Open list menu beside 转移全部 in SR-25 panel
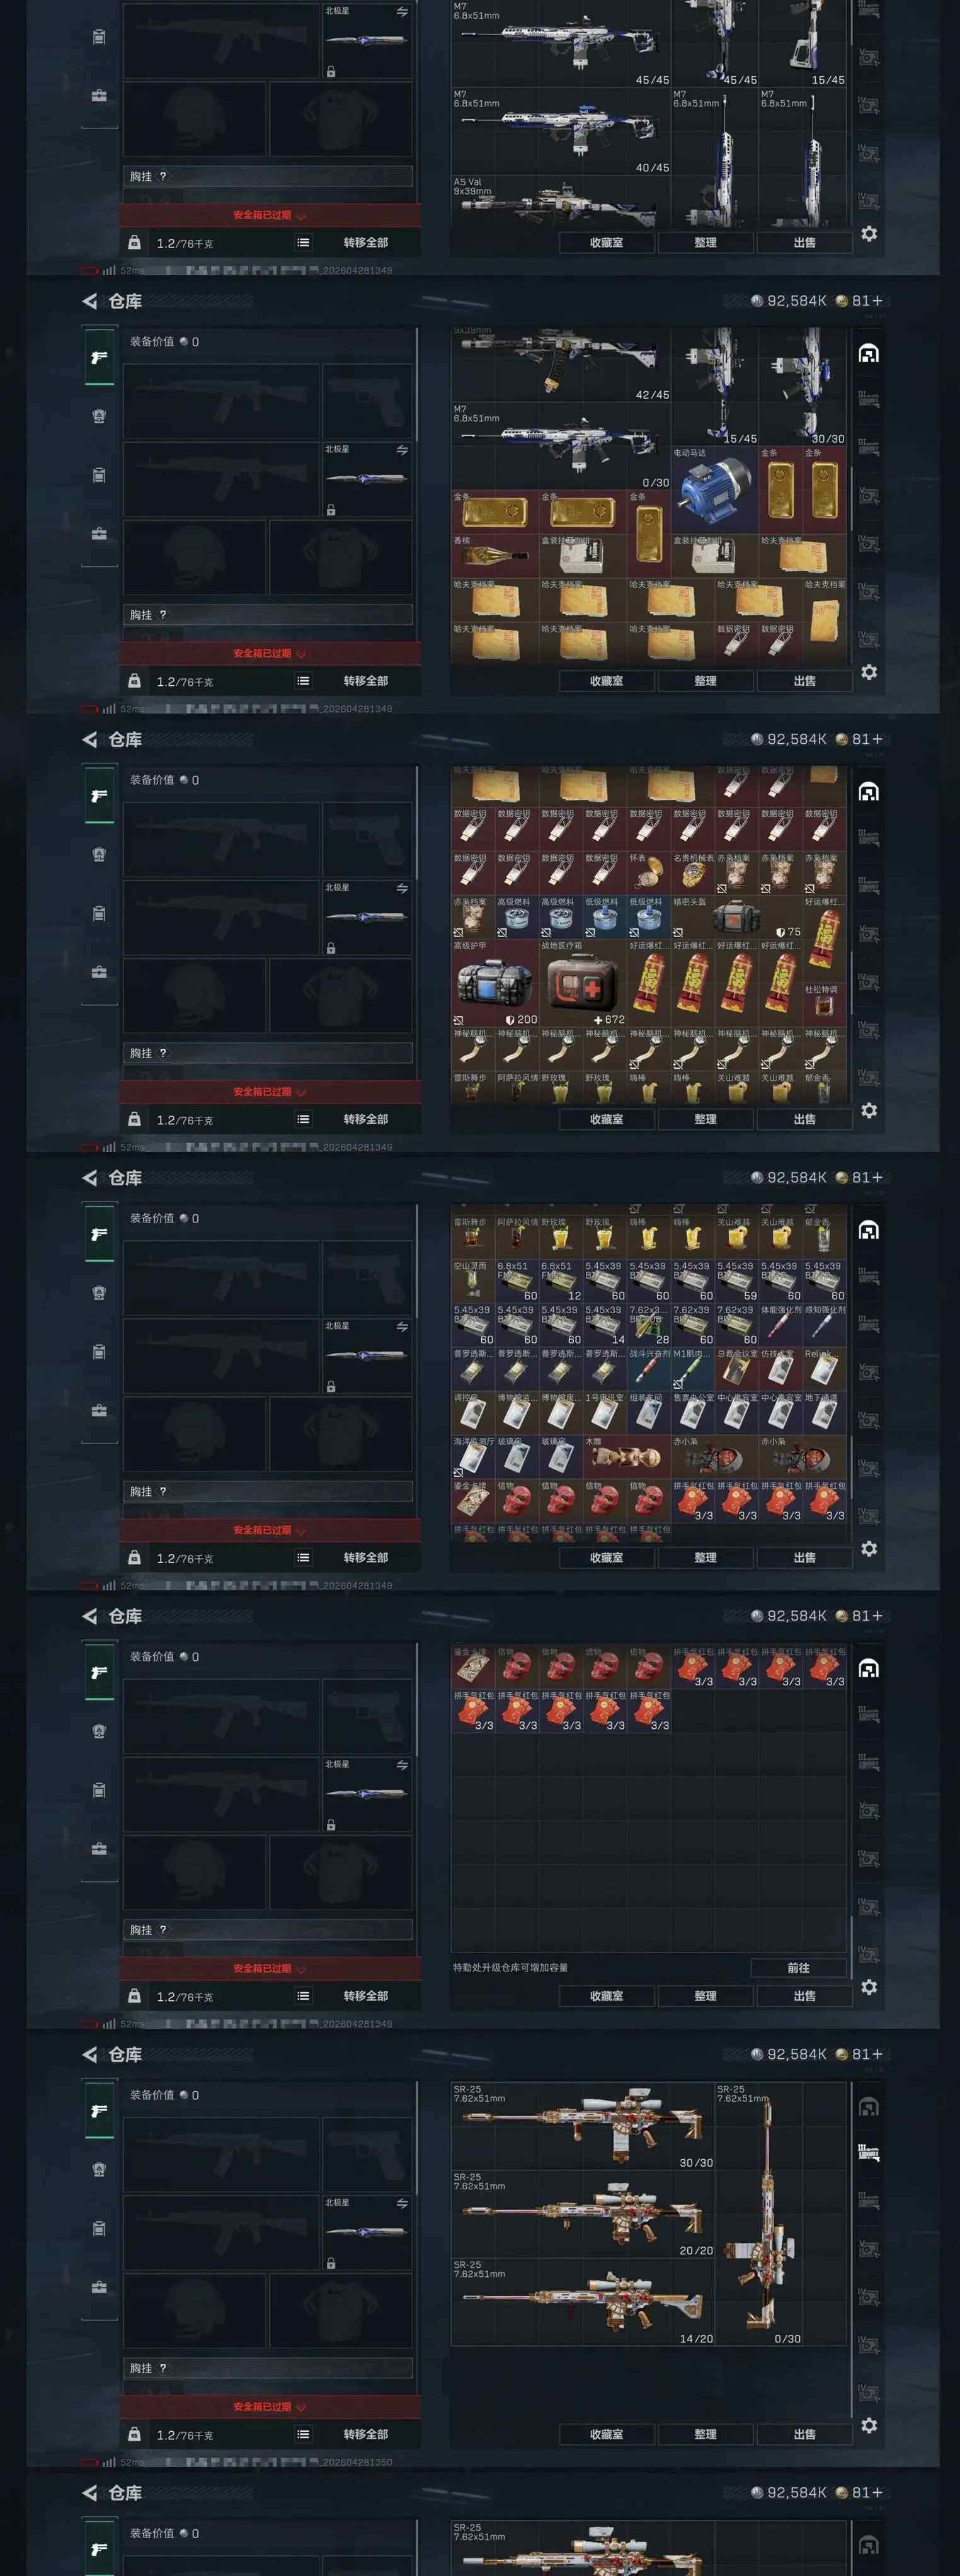This screenshot has height=2576, width=960. tap(303, 2434)
